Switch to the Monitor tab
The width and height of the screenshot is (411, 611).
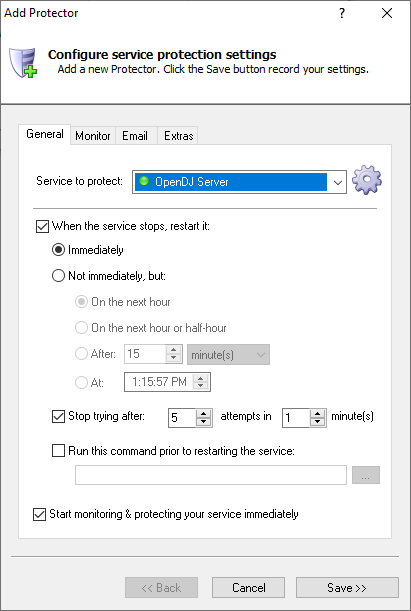coord(93,136)
